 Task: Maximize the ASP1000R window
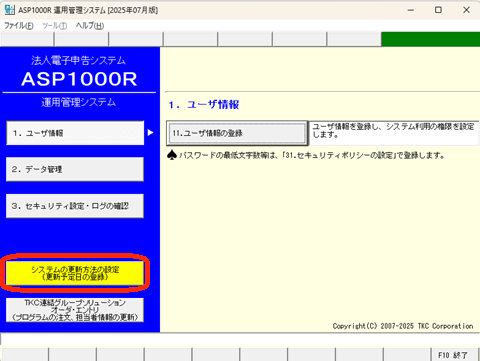[x=438, y=10]
